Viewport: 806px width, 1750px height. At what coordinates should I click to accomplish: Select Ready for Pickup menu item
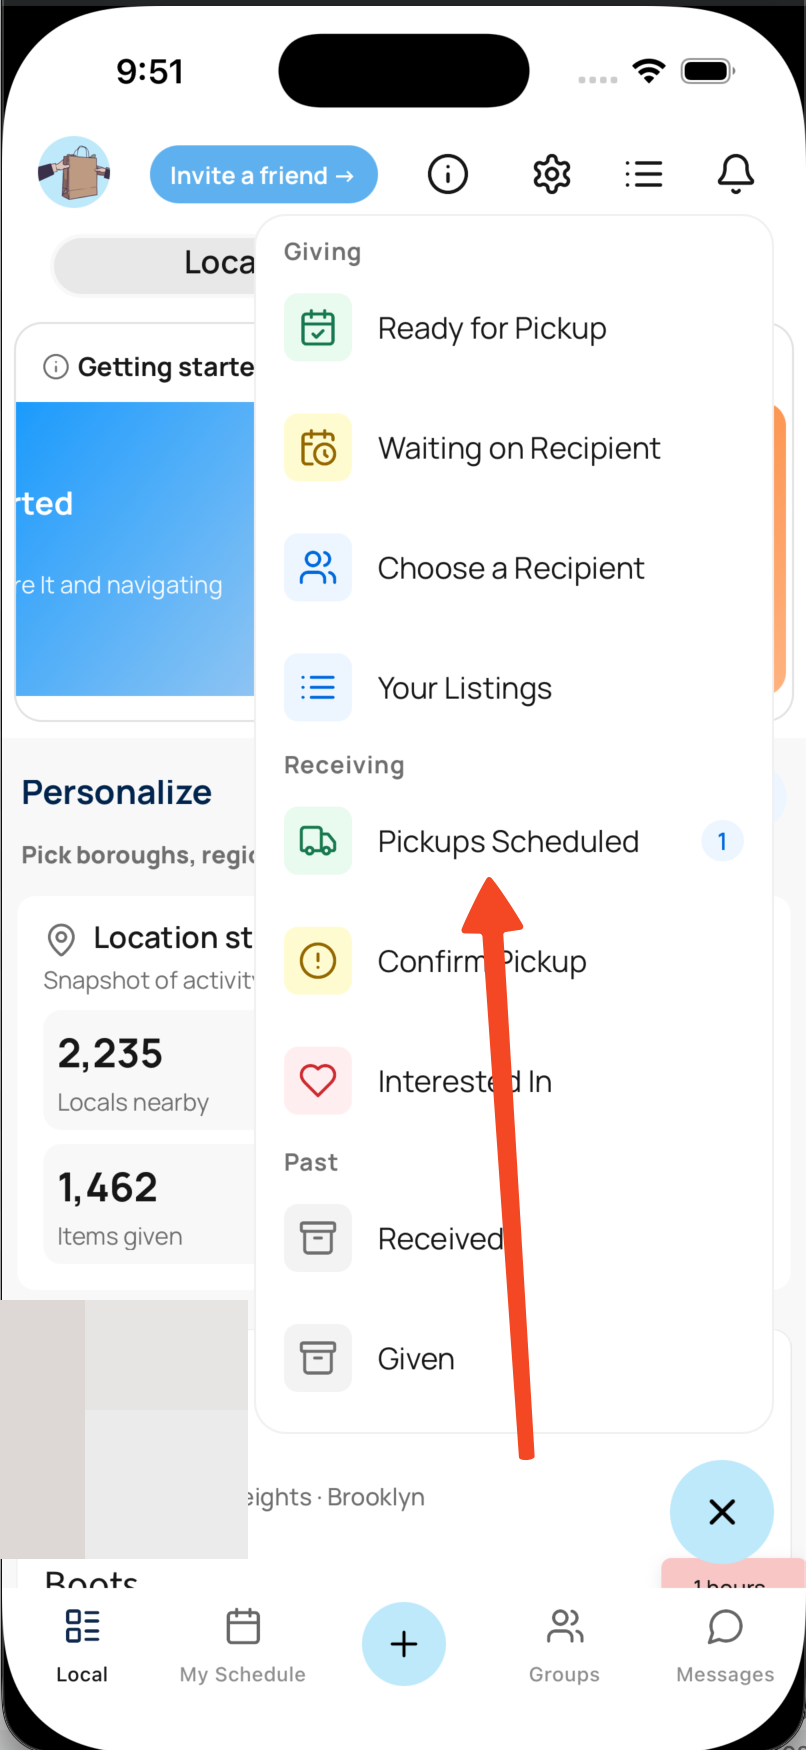[492, 328]
